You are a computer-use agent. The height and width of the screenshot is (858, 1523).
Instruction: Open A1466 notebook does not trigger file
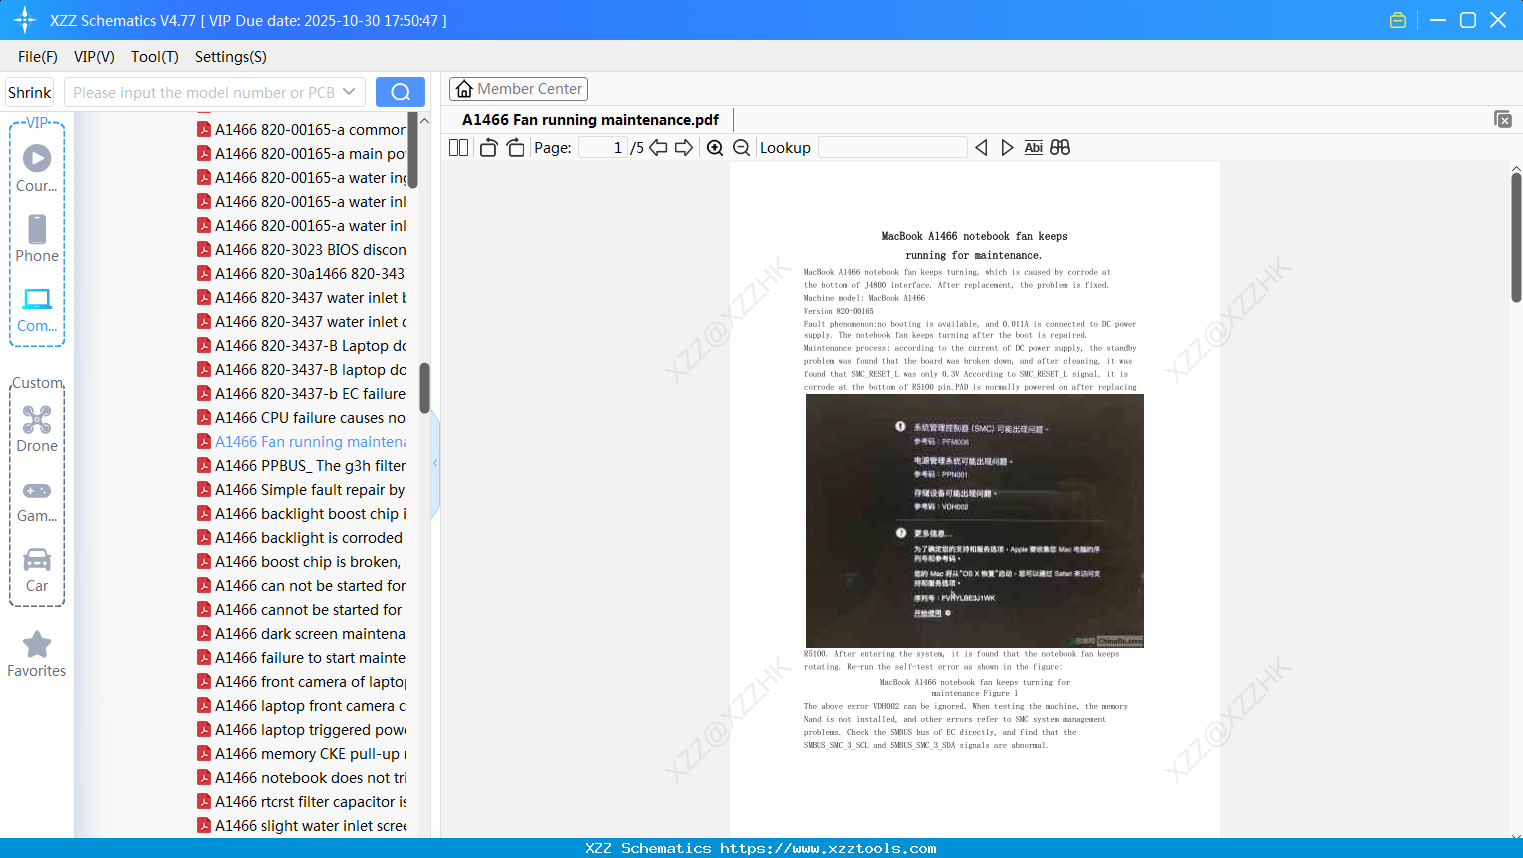coord(301,778)
